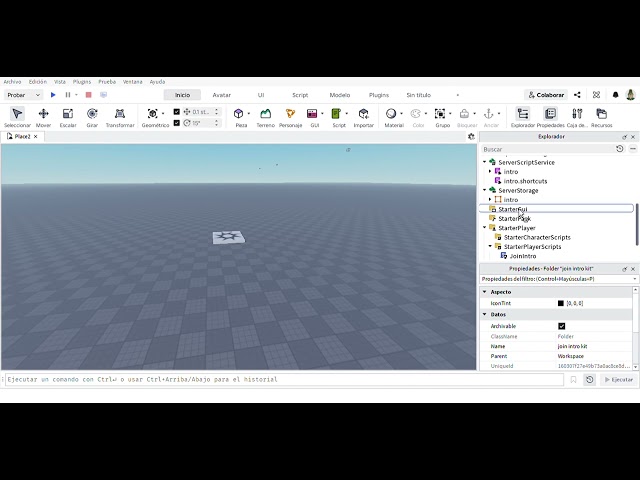Collapse the StarterPlayer node
Viewport: 640px width, 480px height.
pyautogui.click(x=484, y=228)
